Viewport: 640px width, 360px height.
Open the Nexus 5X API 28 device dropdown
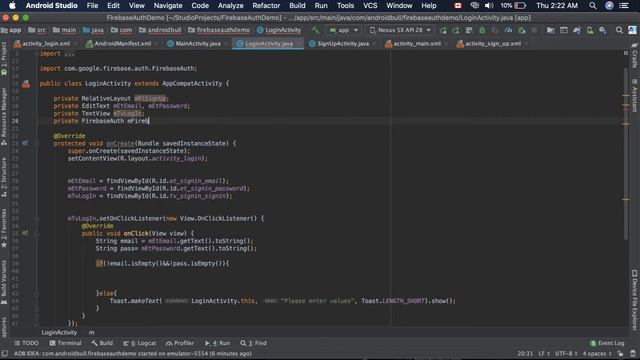pos(400,30)
